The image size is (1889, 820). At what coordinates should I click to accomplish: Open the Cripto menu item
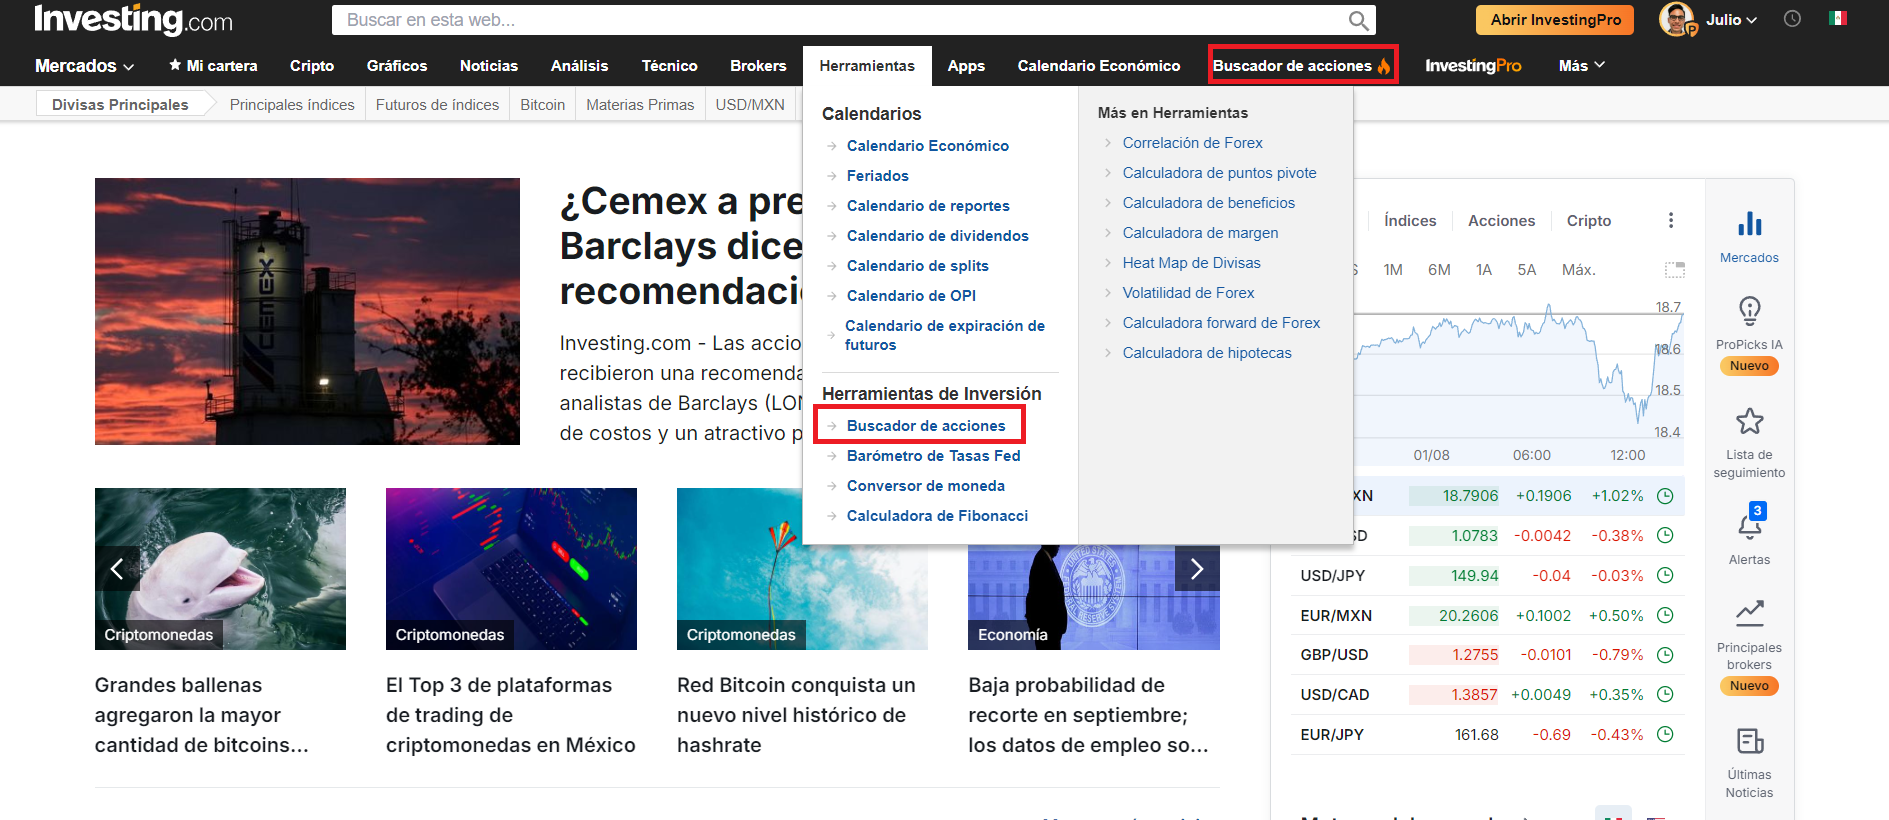click(312, 66)
